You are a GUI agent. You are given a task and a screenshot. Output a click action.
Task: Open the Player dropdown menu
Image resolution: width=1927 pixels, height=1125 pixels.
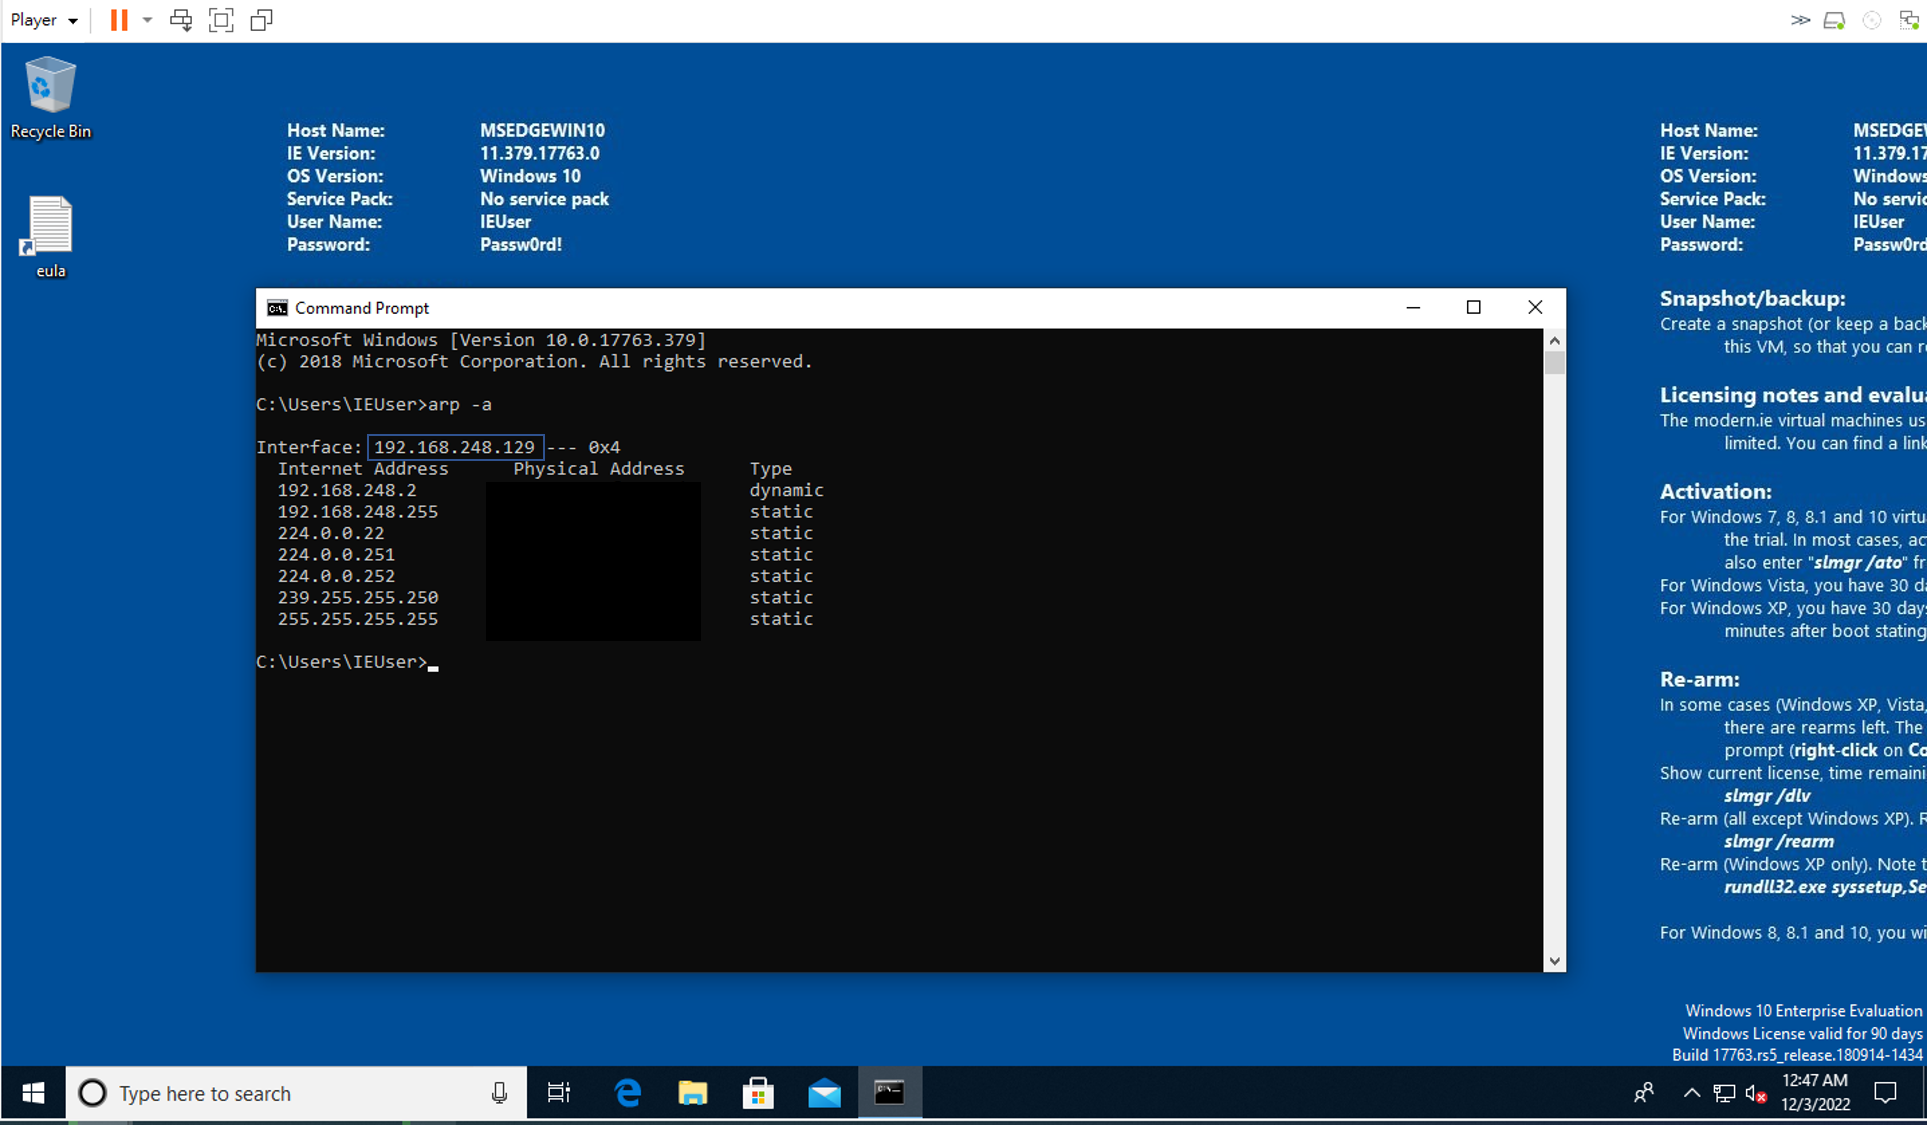44,20
